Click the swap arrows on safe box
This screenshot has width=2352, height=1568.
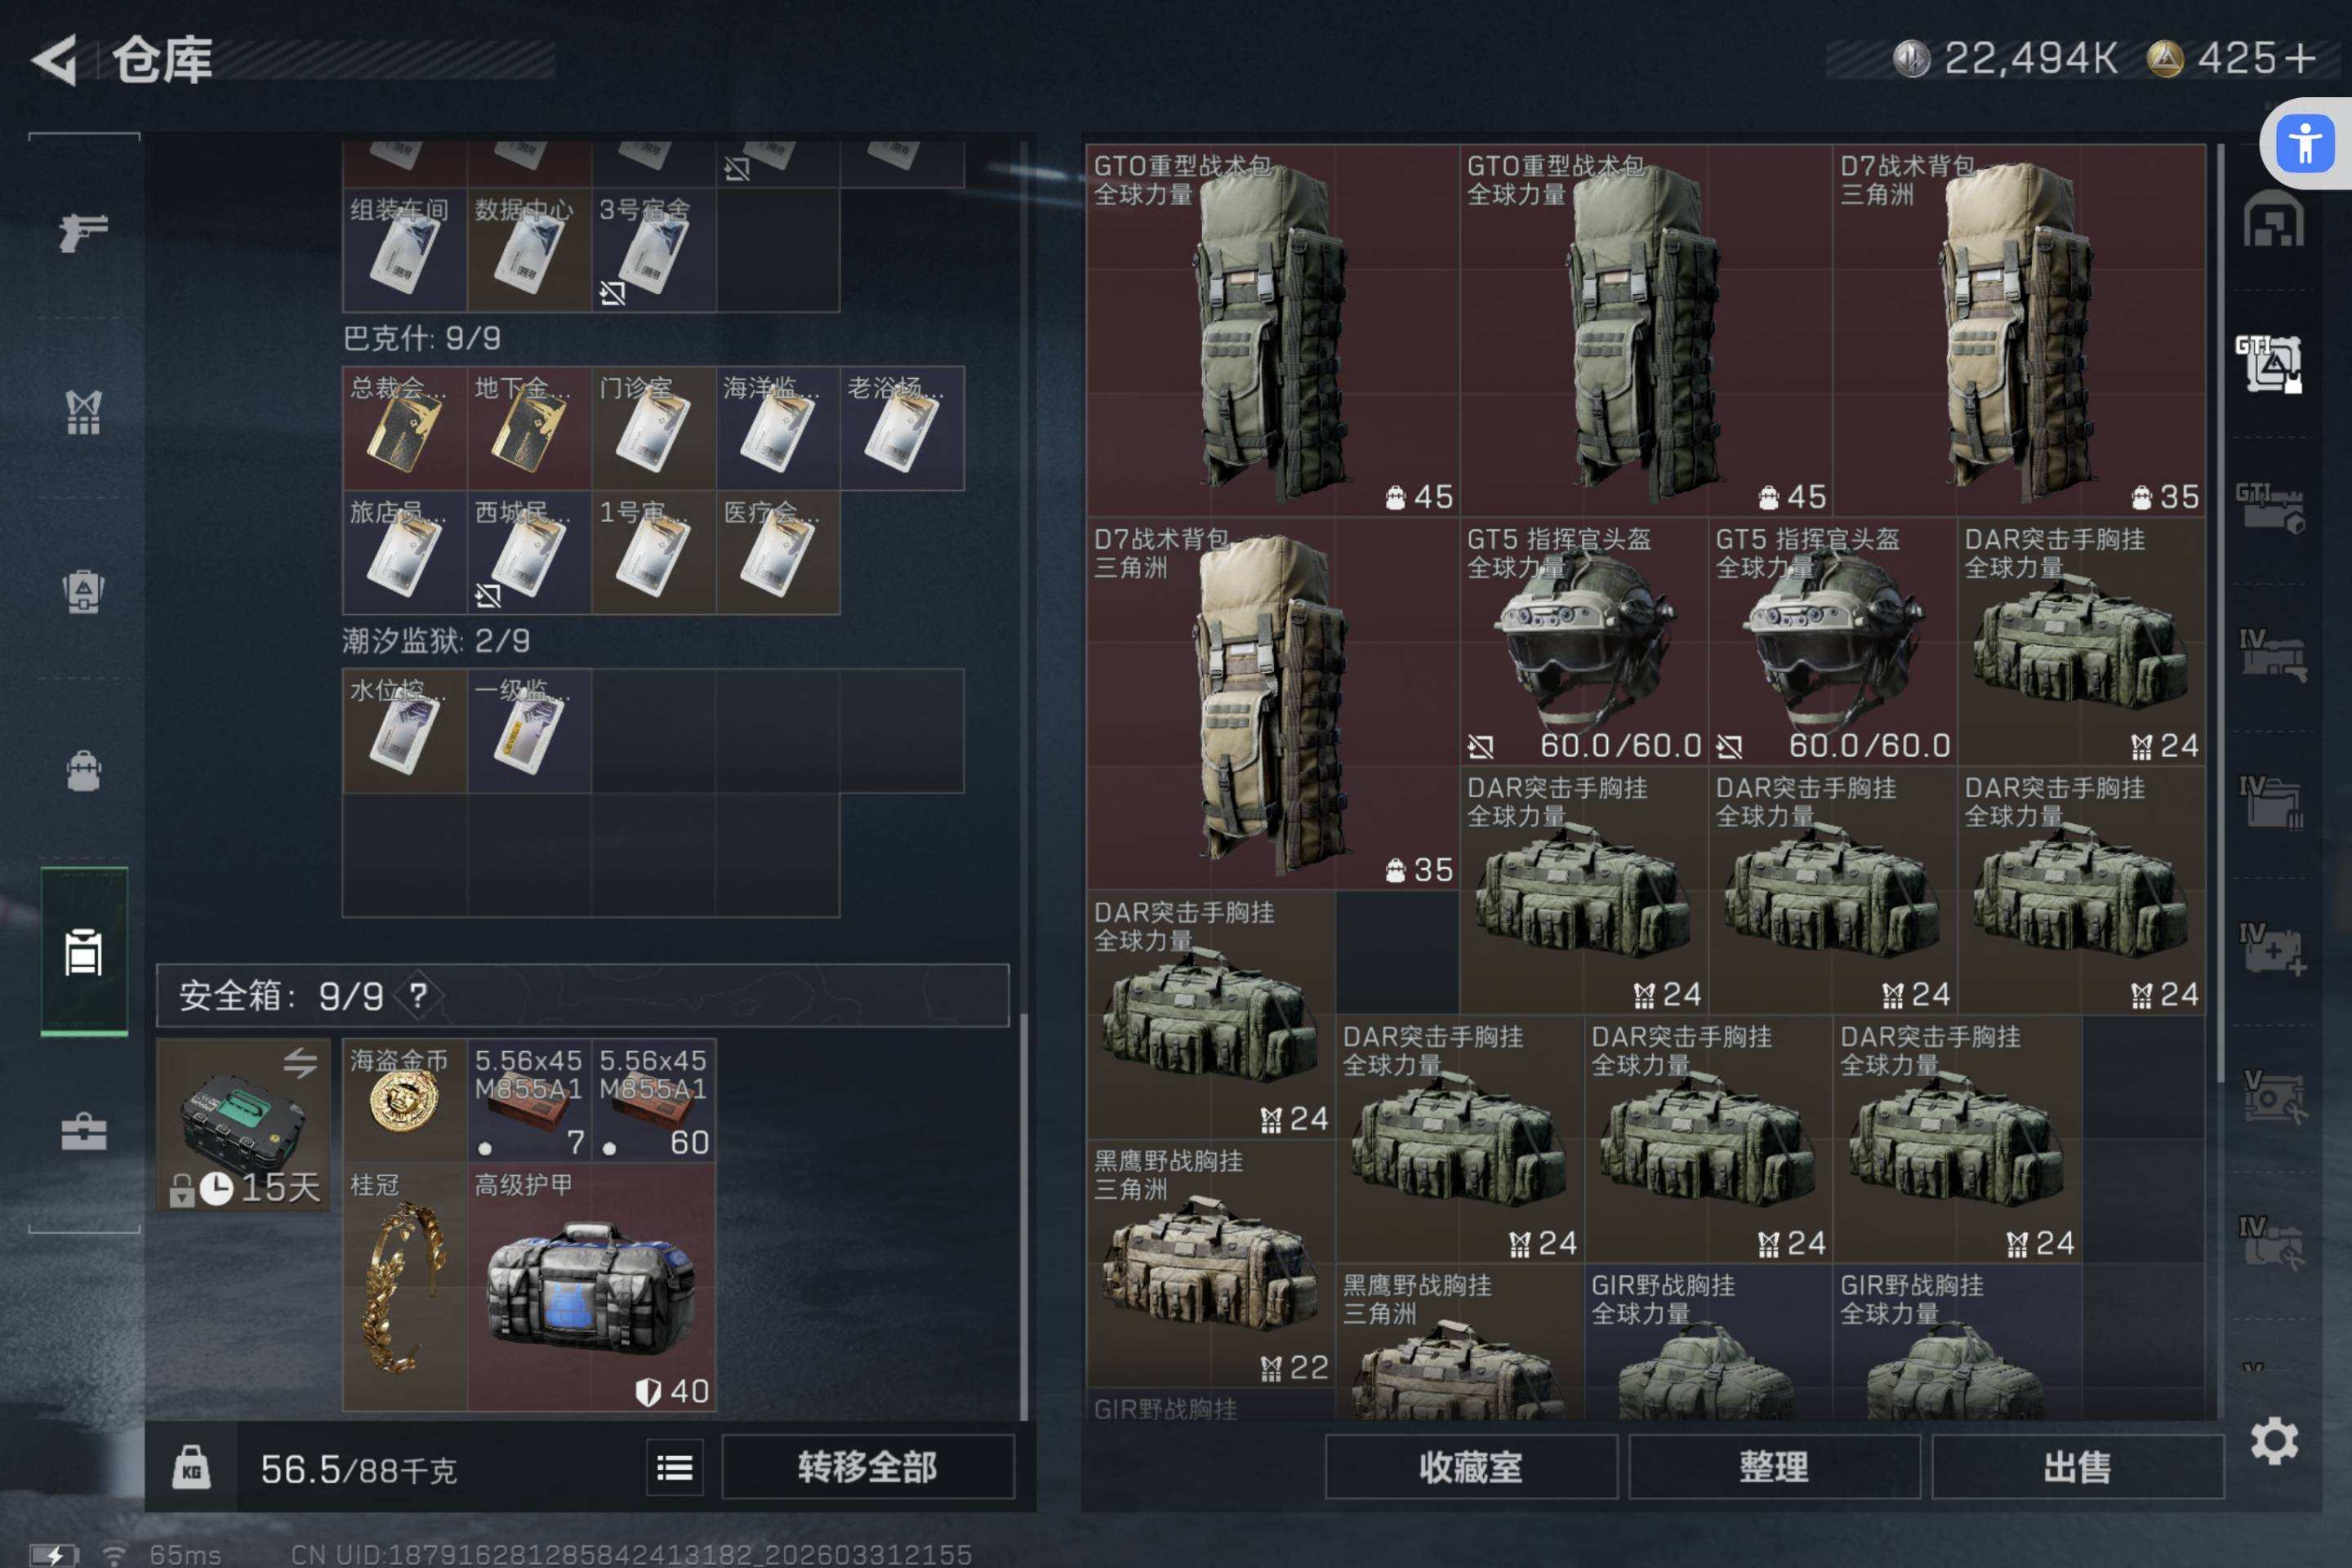[x=300, y=1062]
